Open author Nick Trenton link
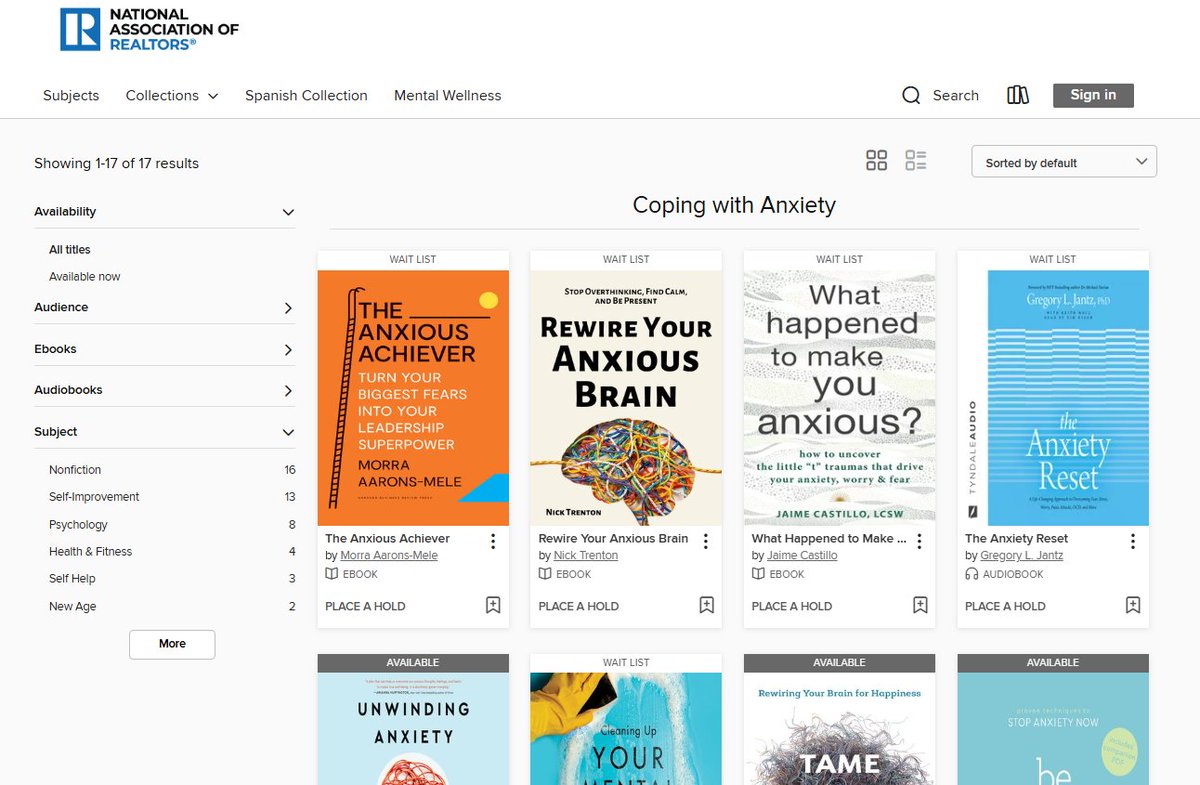Screen dimensions: 1200x785 coord(586,556)
